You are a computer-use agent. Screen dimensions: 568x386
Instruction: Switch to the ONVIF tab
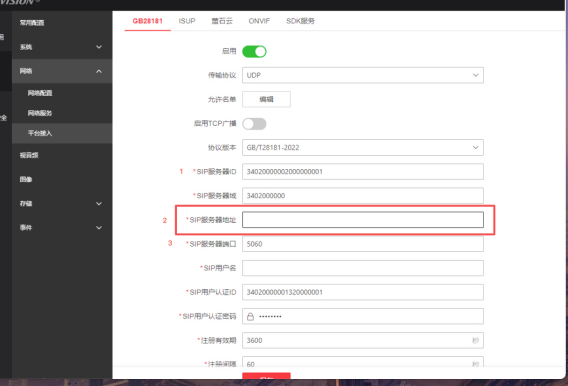click(x=259, y=21)
